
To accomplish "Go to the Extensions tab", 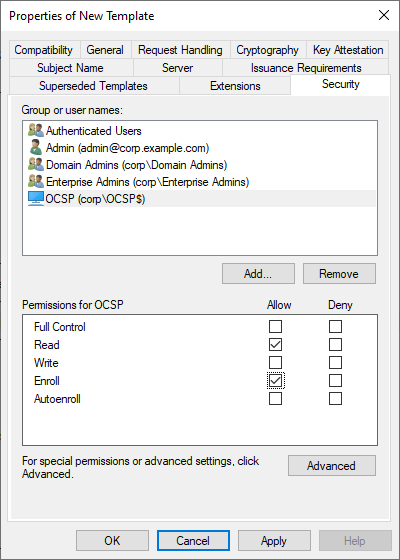I will (x=235, y=86).
